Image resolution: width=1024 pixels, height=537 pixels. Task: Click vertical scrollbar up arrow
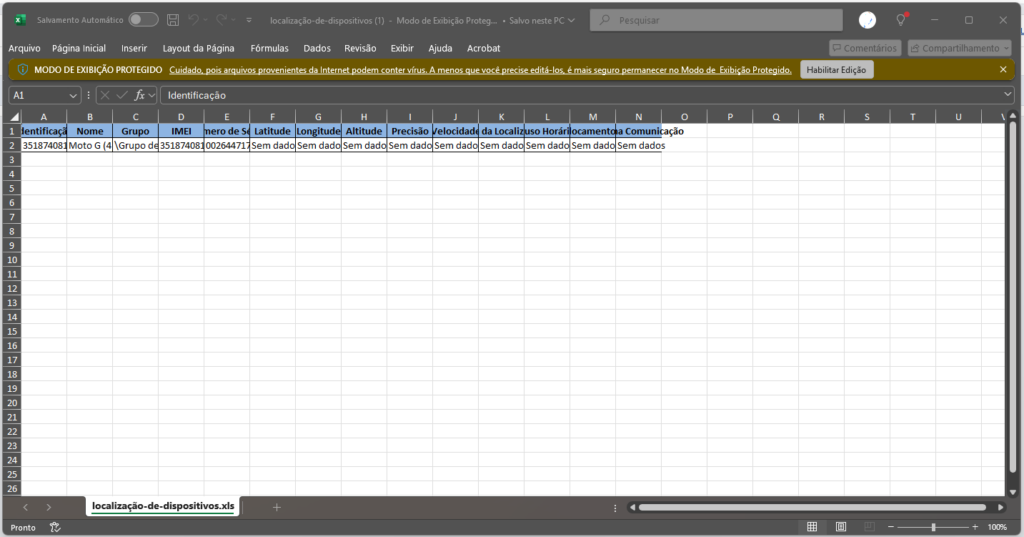1012,116
